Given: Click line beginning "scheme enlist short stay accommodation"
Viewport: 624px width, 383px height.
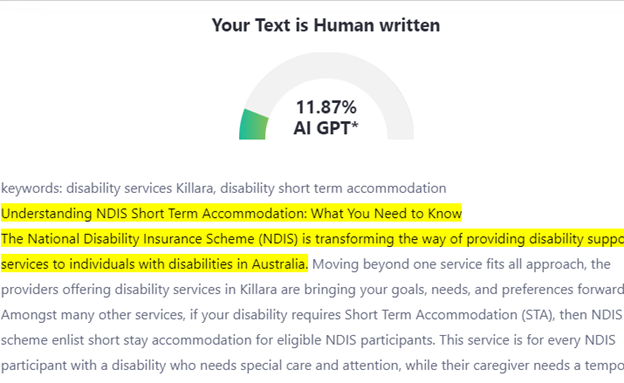Looking at the screenshot, I should point(308,340).
